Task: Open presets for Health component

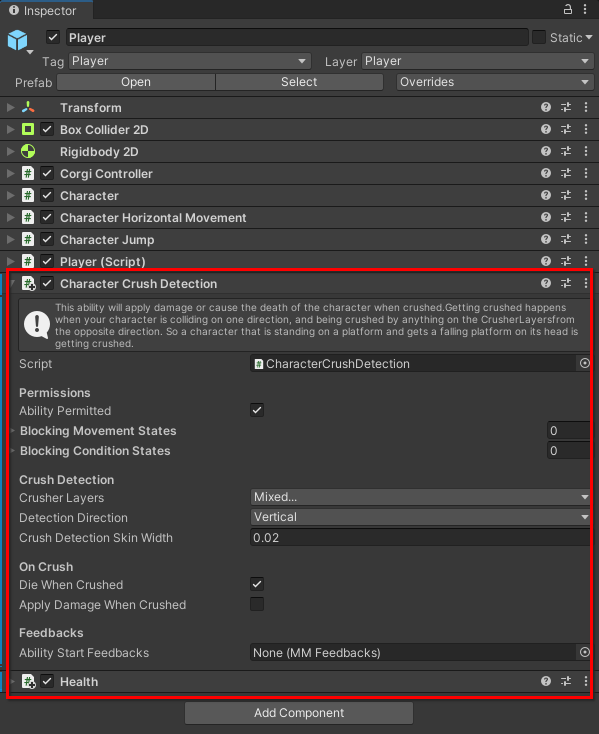Action: click(566, 682)
